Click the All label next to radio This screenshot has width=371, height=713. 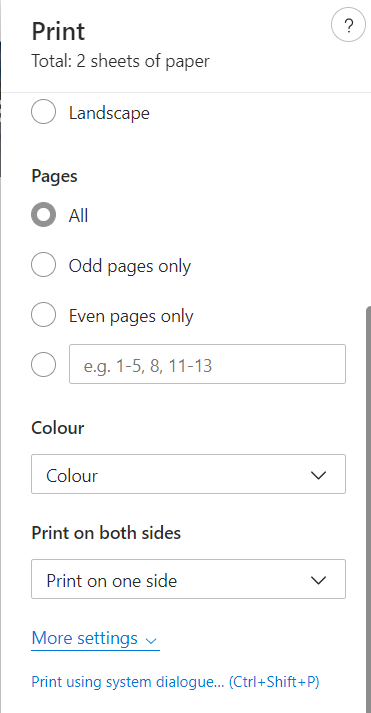(78, 215)
